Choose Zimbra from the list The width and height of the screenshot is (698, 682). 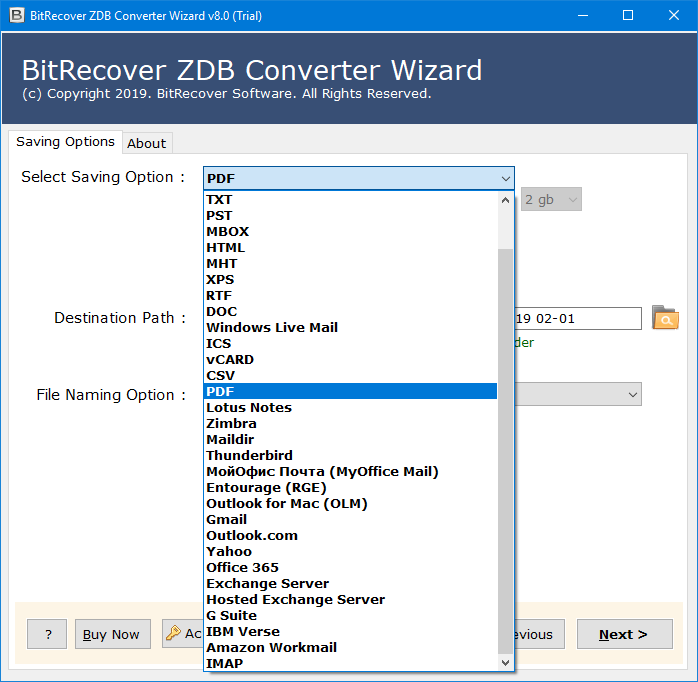click(350, 423)
